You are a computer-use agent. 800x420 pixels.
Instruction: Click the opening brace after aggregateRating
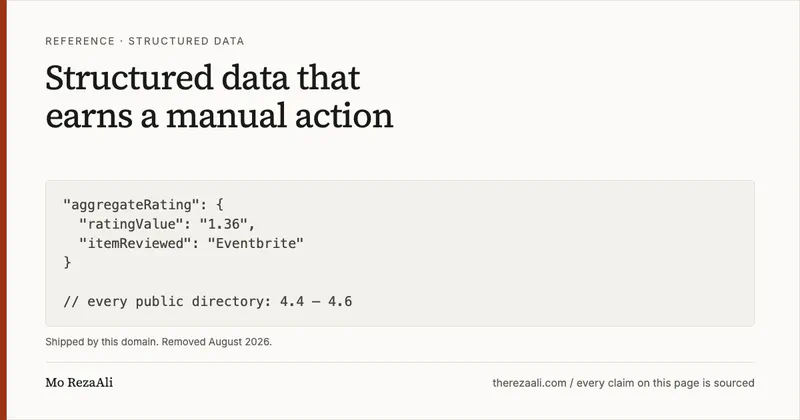[219, 205]
